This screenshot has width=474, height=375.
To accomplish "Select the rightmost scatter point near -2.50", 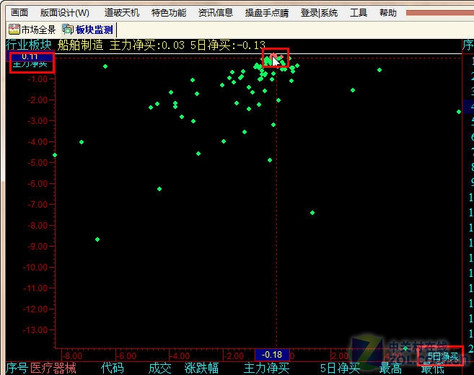I will [459, 112].
